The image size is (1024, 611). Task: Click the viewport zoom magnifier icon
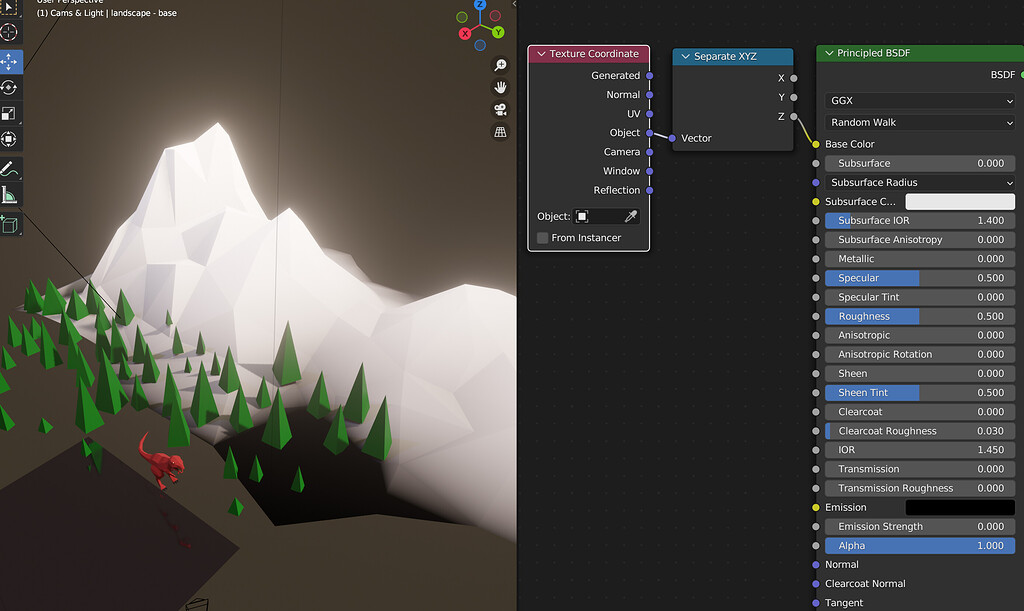click(500, 65)
